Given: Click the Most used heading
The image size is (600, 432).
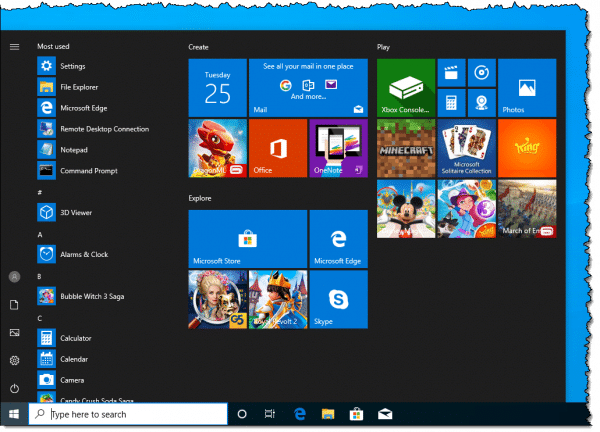Looking at the screenshot, I should coord(53,46).
